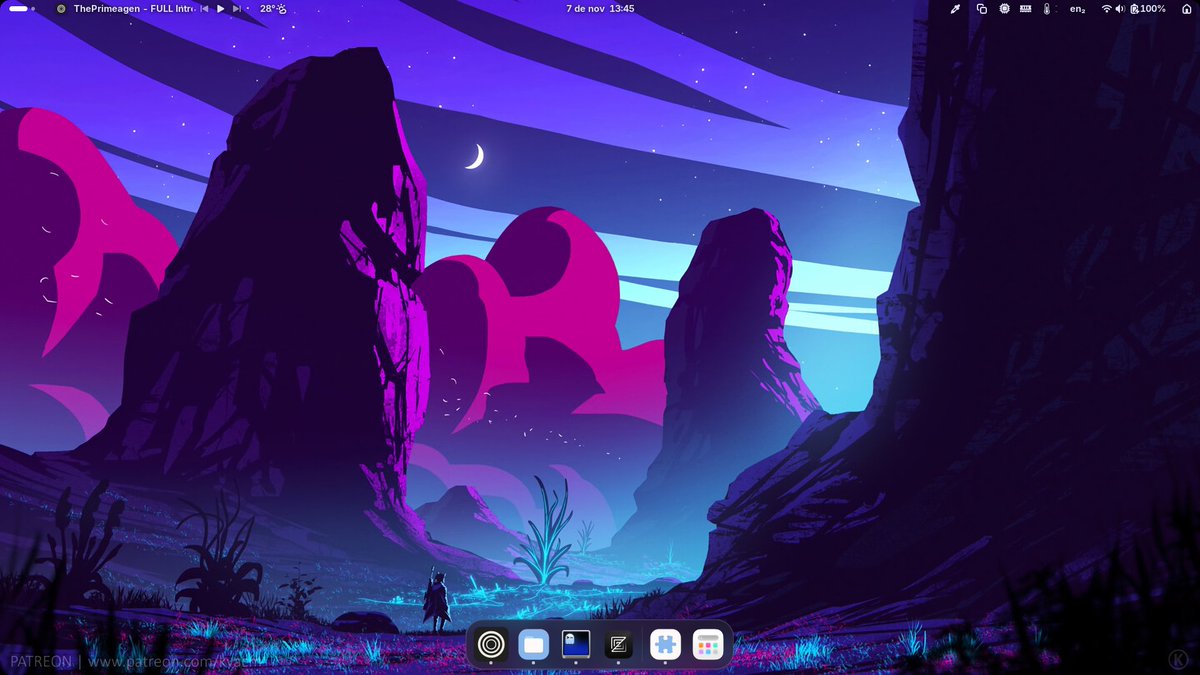1200x675 pixels.
Task: Open the concentric-circles browser in the dock
Action: [x=490, y=644]
